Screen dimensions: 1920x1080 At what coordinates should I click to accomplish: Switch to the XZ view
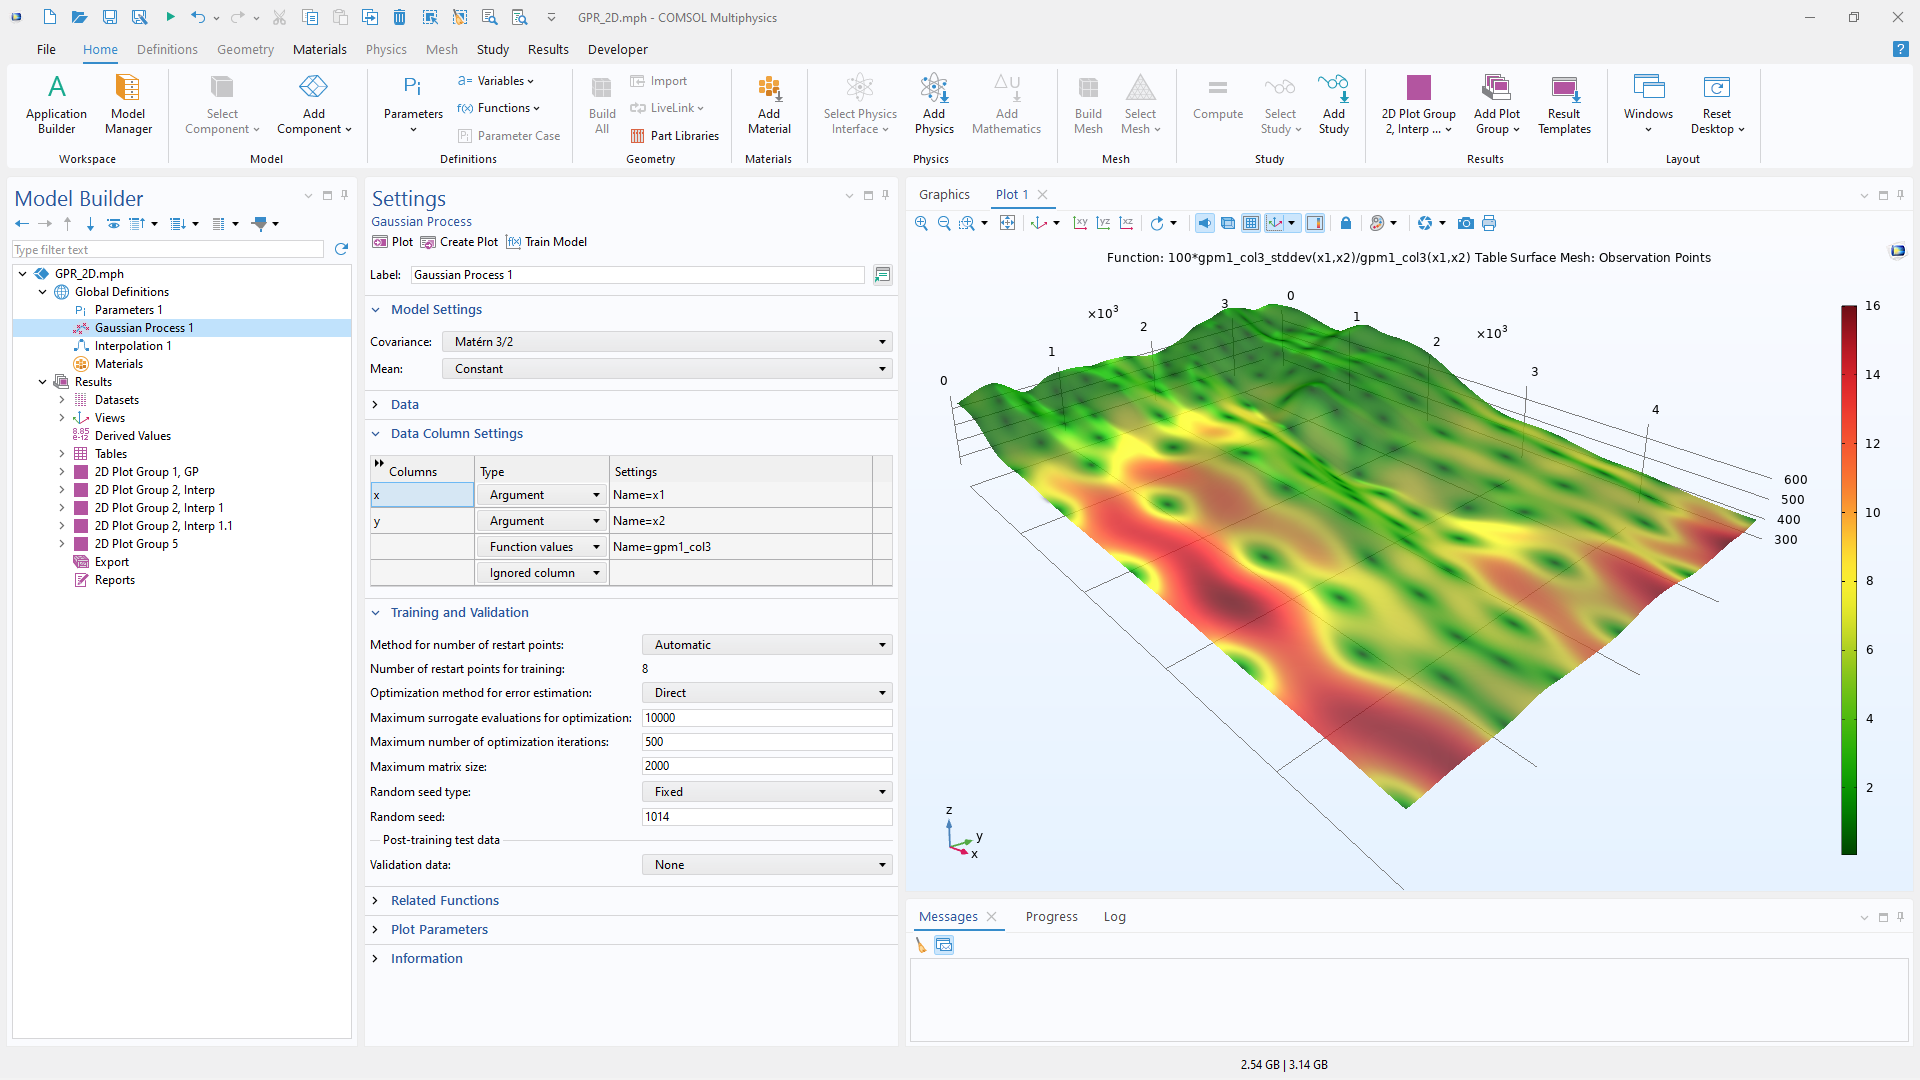(1126, 223)
